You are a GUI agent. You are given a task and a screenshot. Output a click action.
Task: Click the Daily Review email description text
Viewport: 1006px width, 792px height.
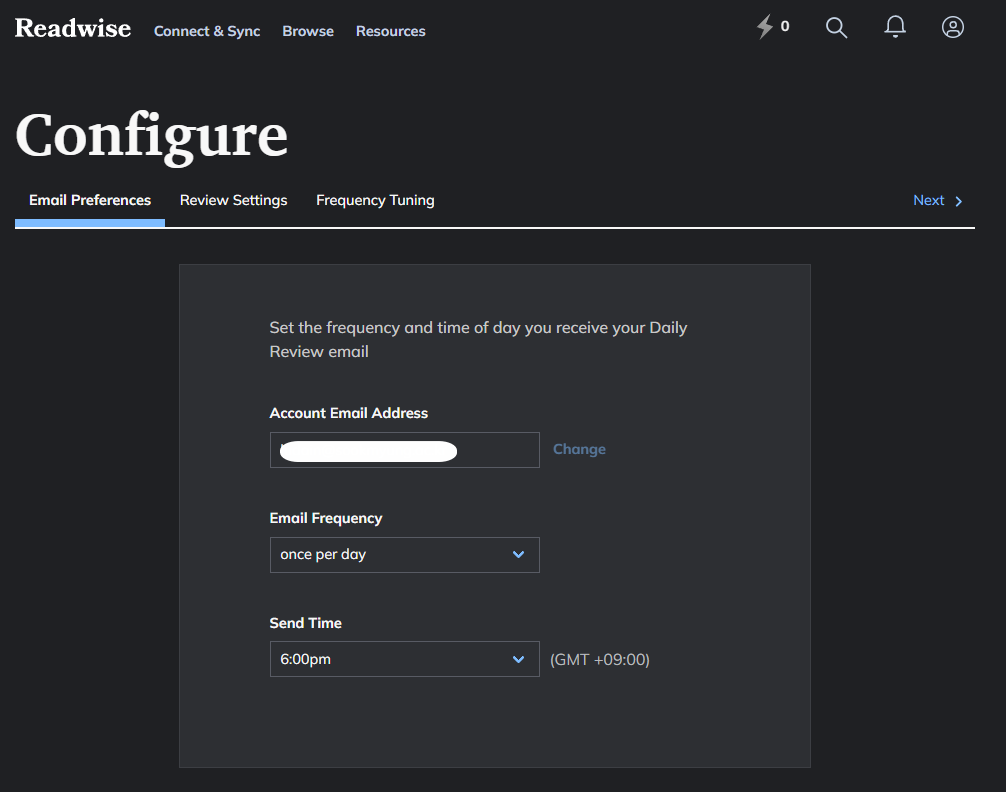478,340
